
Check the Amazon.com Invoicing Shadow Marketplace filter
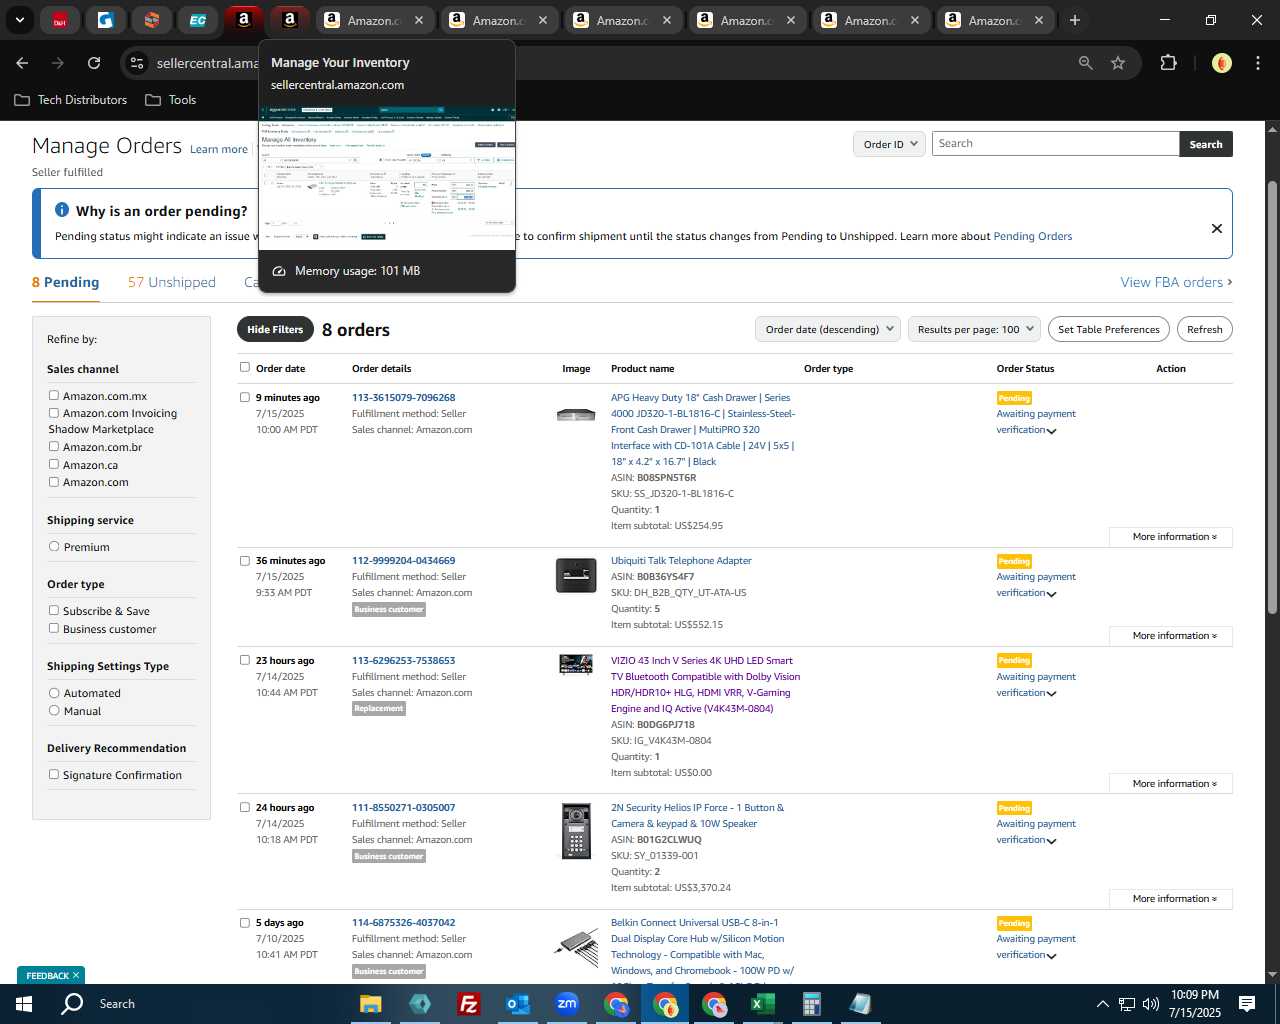tap(54, 412)
